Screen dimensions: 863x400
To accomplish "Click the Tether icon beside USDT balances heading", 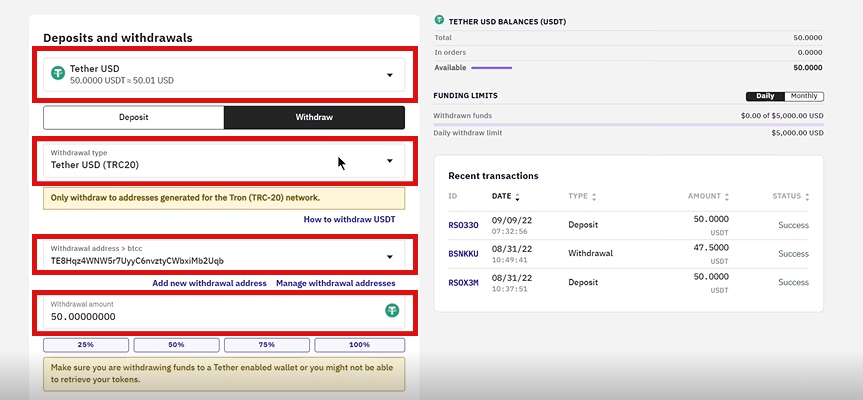I will point(439,20).
